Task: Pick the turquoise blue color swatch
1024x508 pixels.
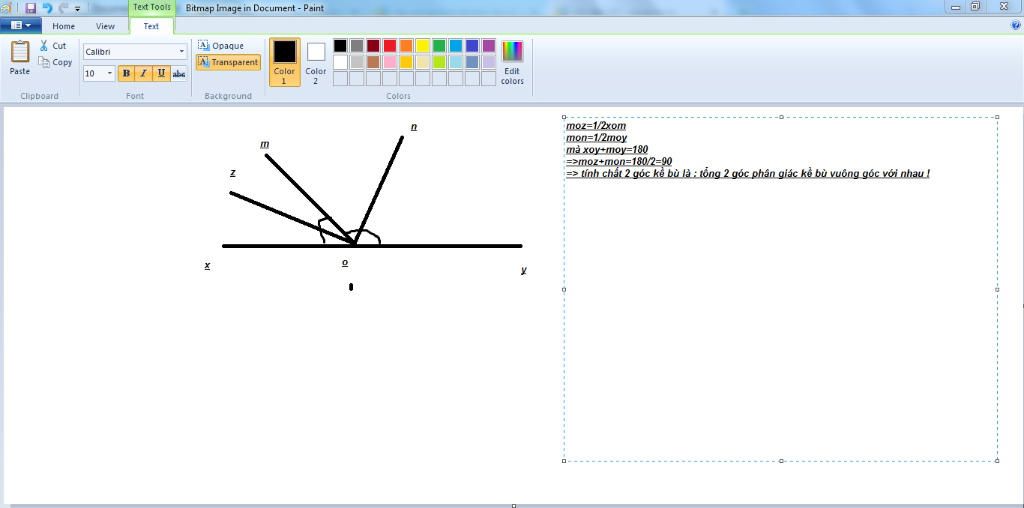Action: 456,46
